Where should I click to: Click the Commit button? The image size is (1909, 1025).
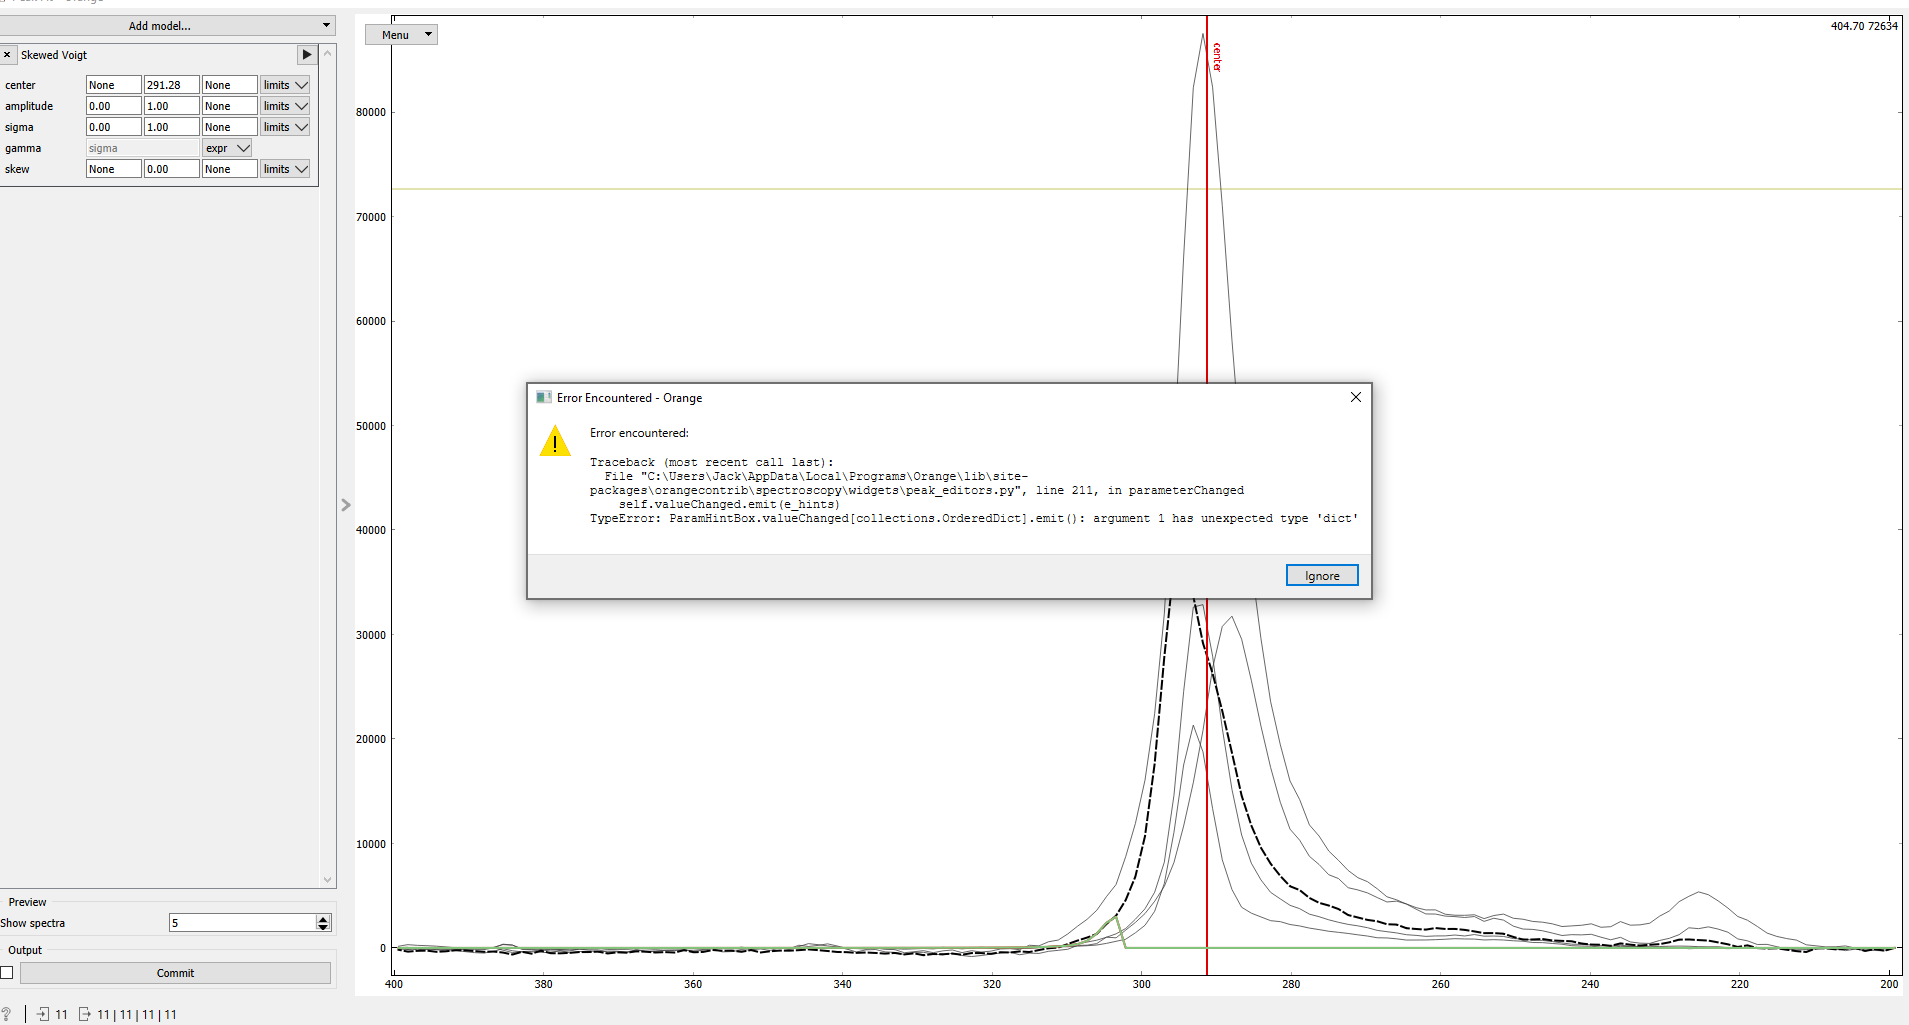(175, 972)
